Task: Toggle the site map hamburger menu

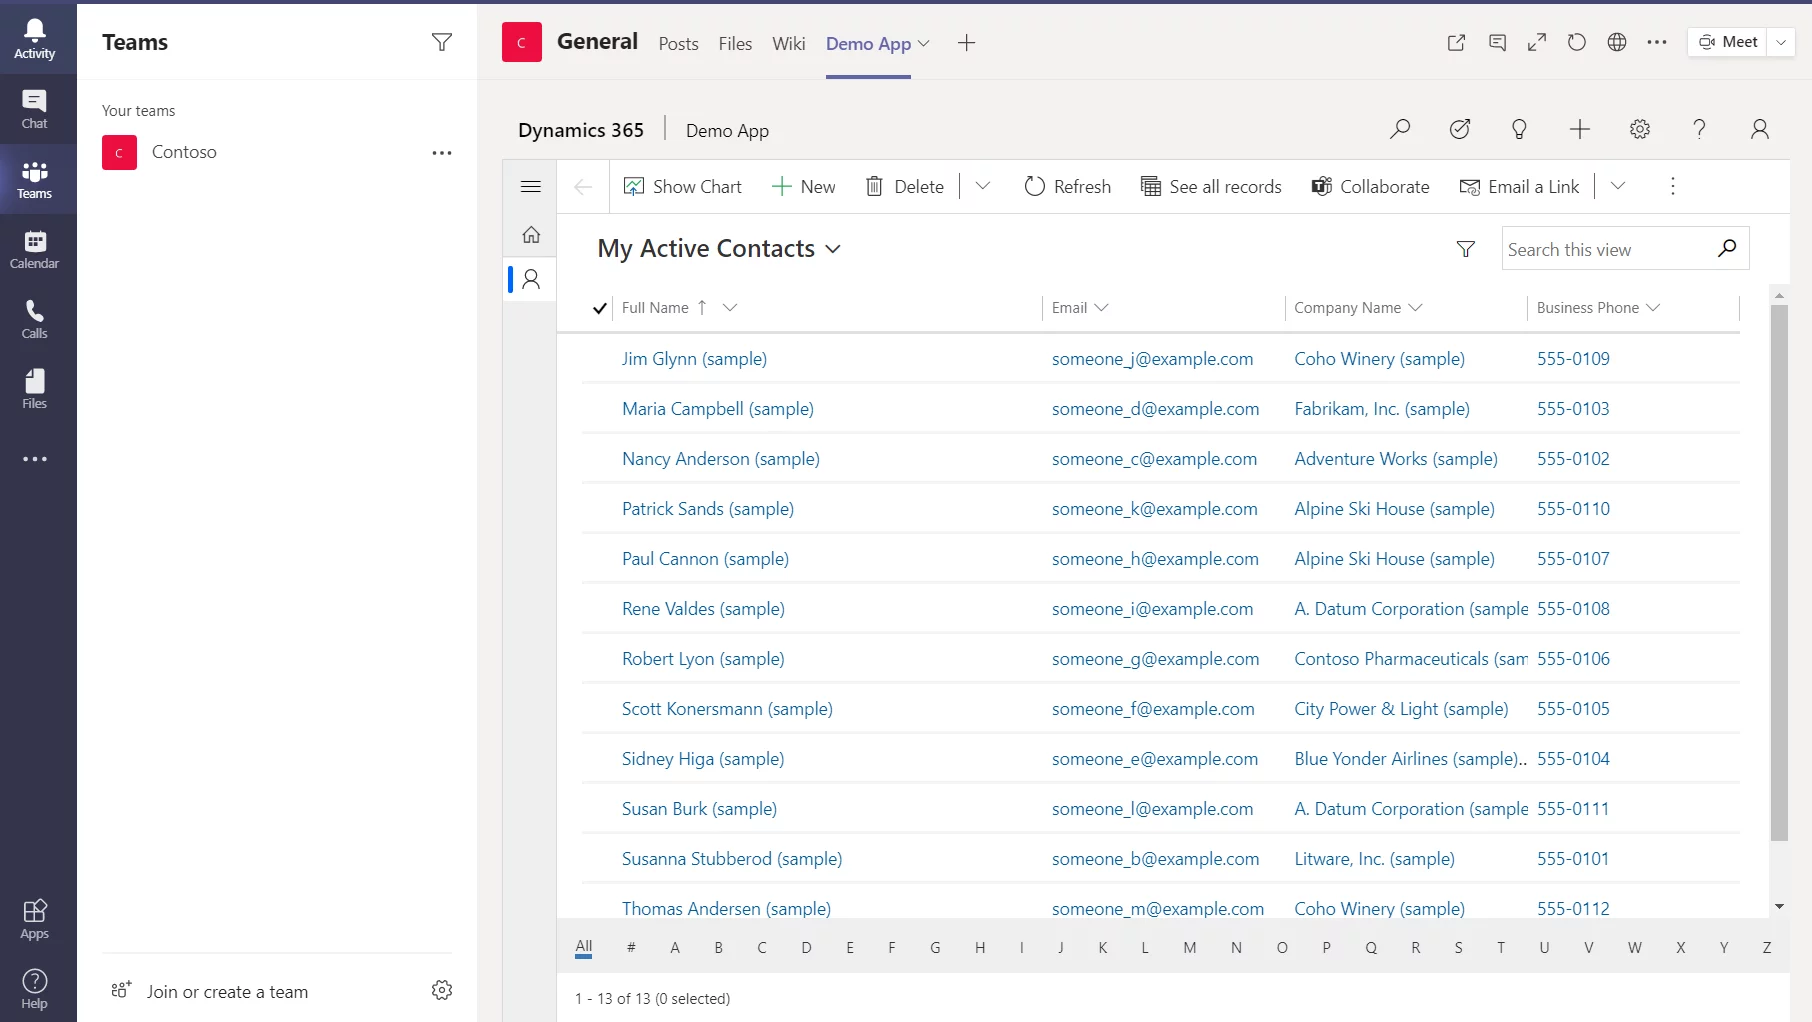Action: pos(531,186)
